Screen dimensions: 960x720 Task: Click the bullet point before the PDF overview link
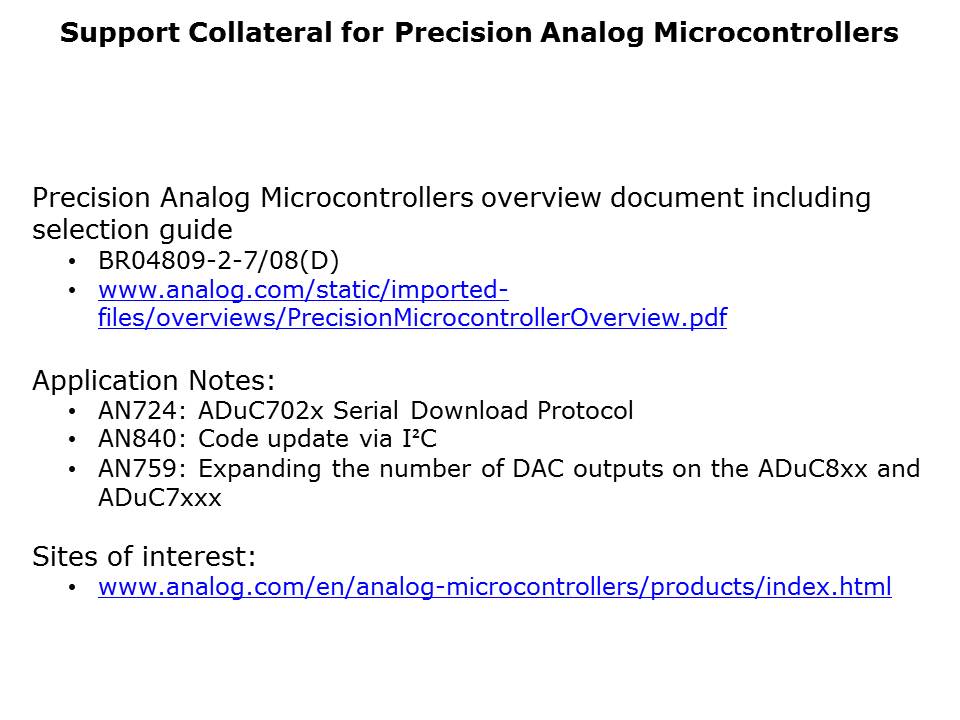click(x=71, y=291)
